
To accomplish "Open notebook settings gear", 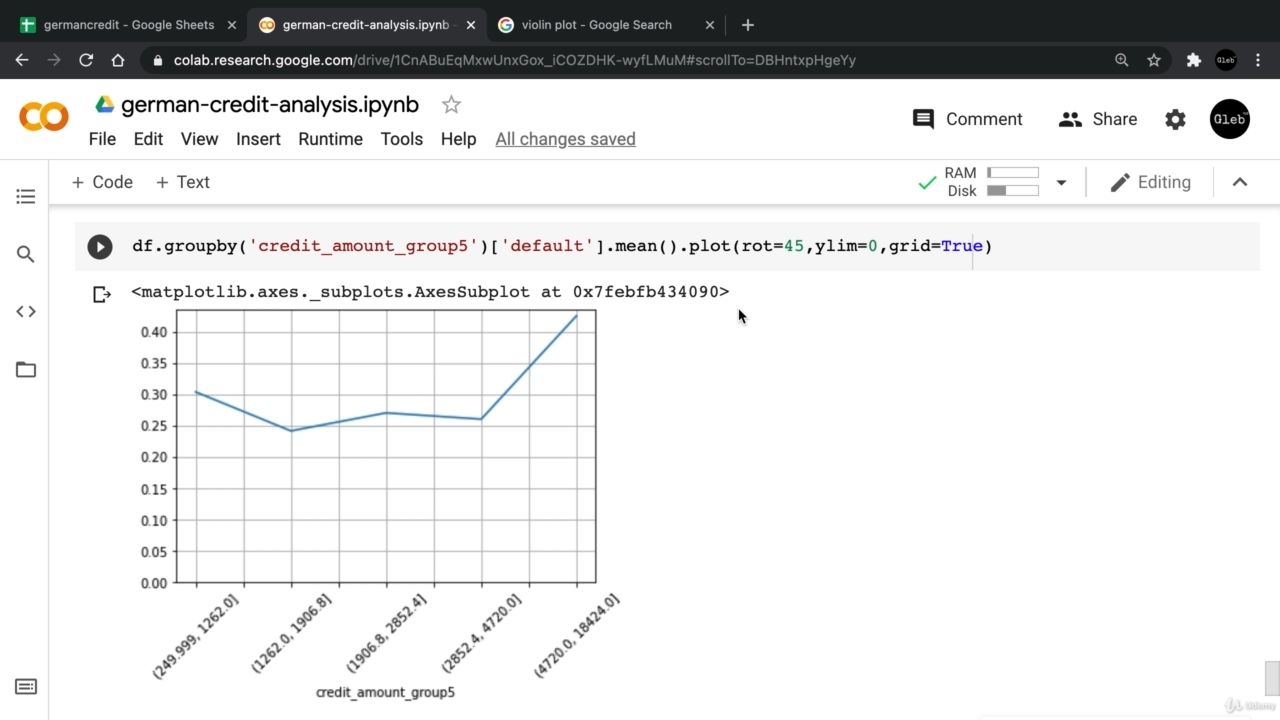I will 1175,119.
